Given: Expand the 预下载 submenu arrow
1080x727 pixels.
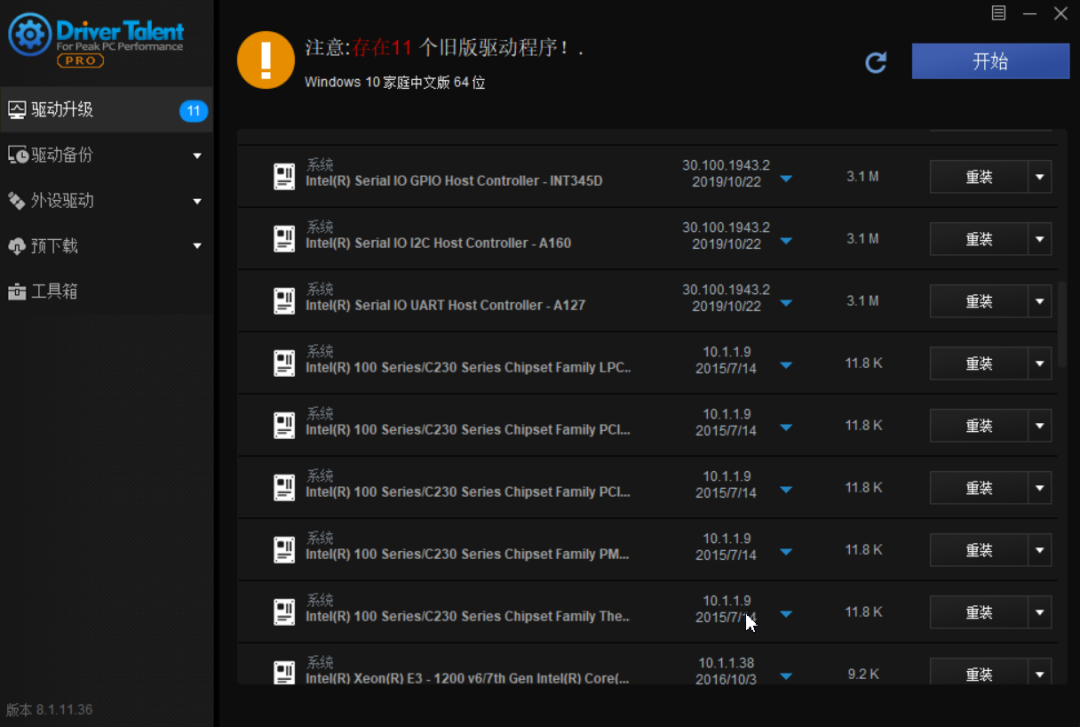Looking at the screenshot, I should tap(197, 246).
